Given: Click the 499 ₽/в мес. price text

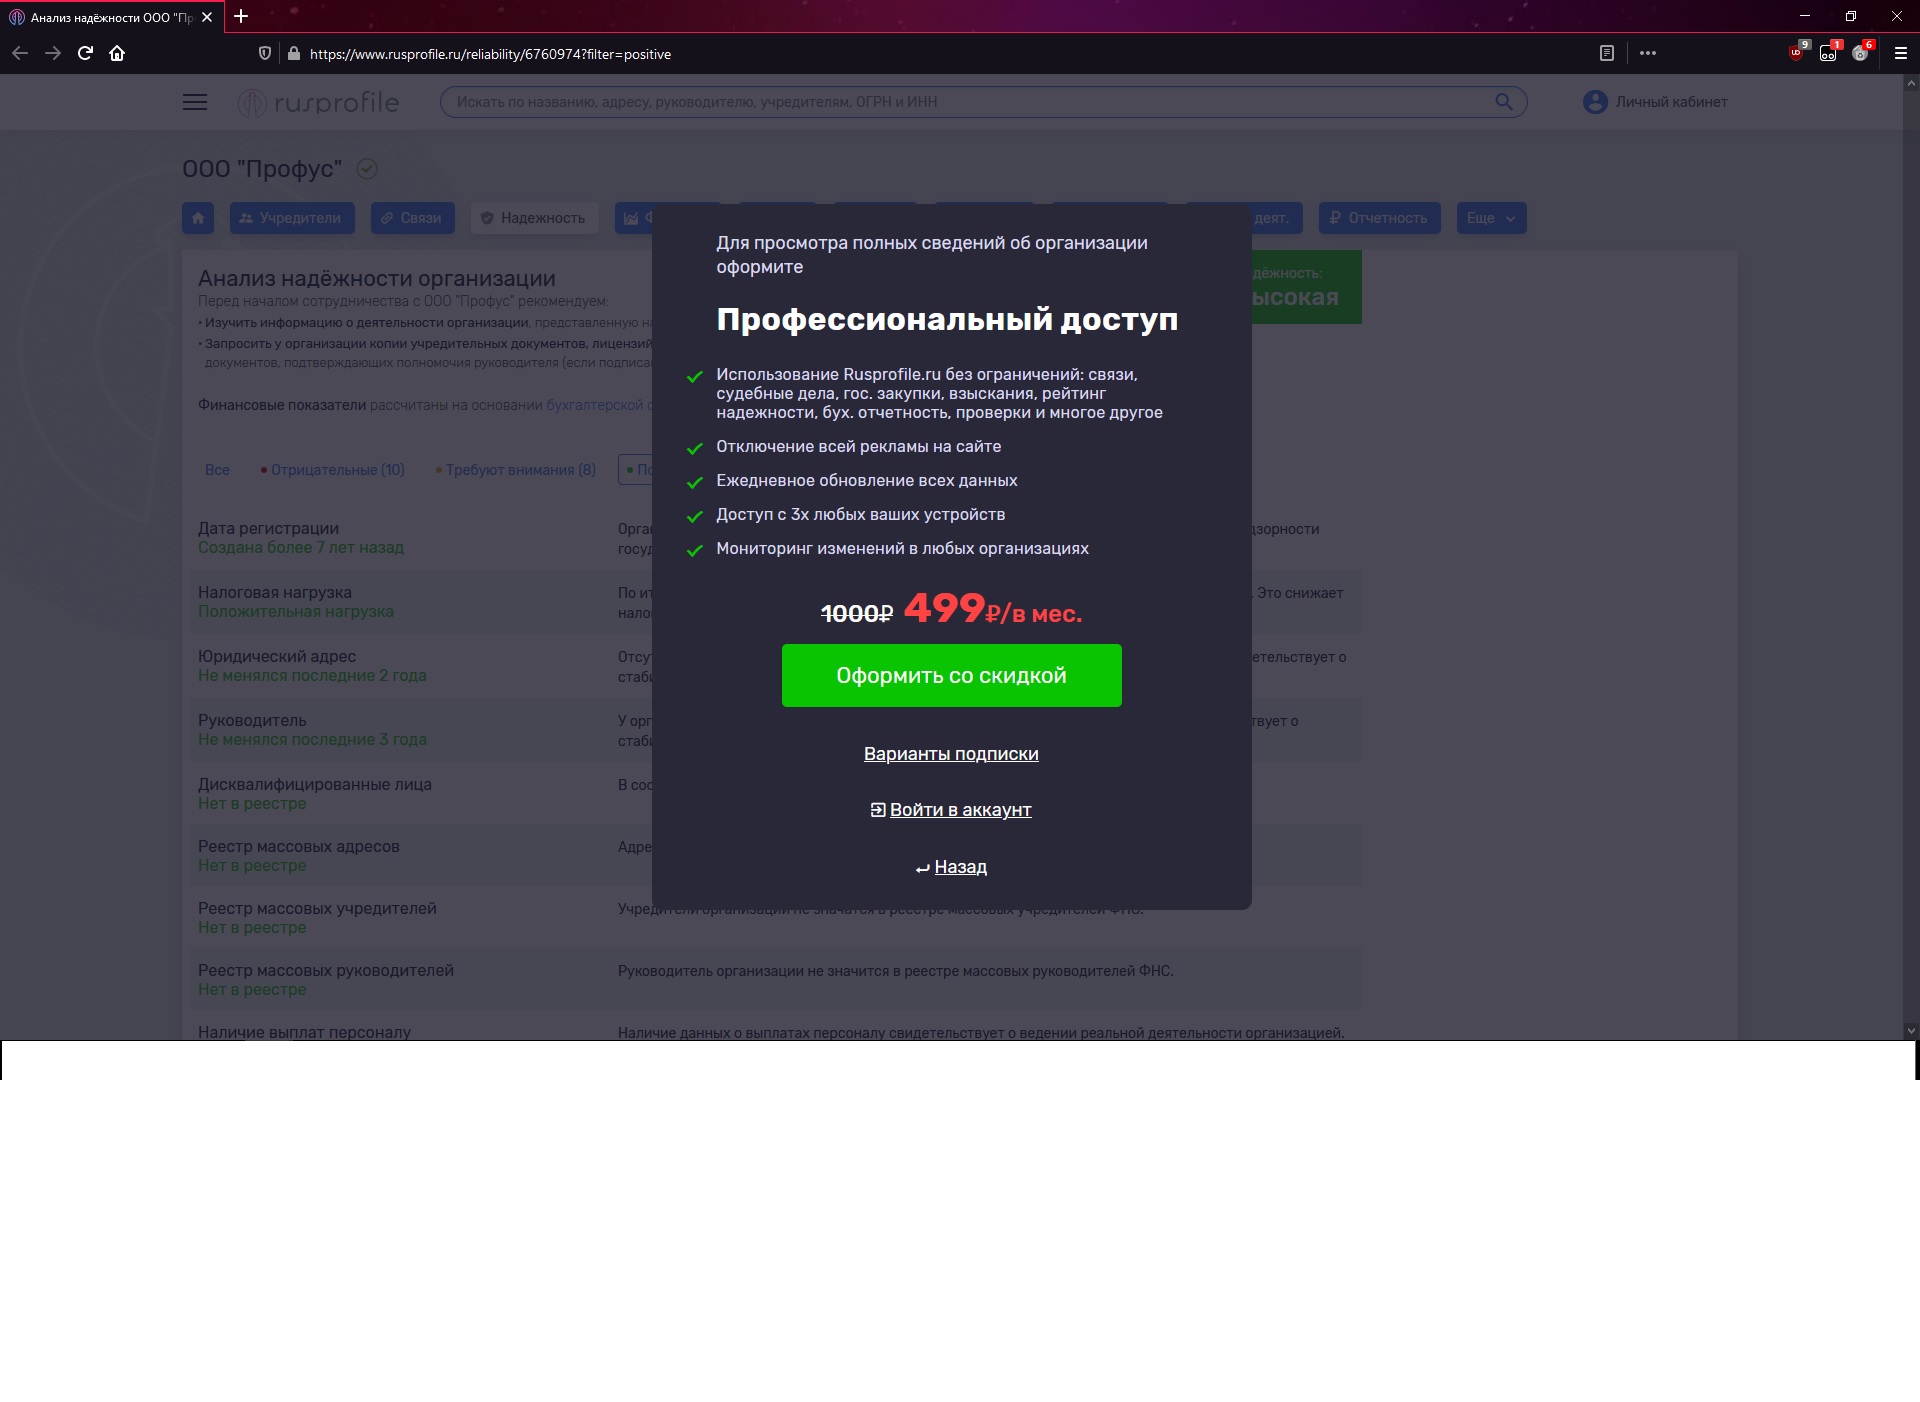Looking at the screenshot, I should coord(993,609).
